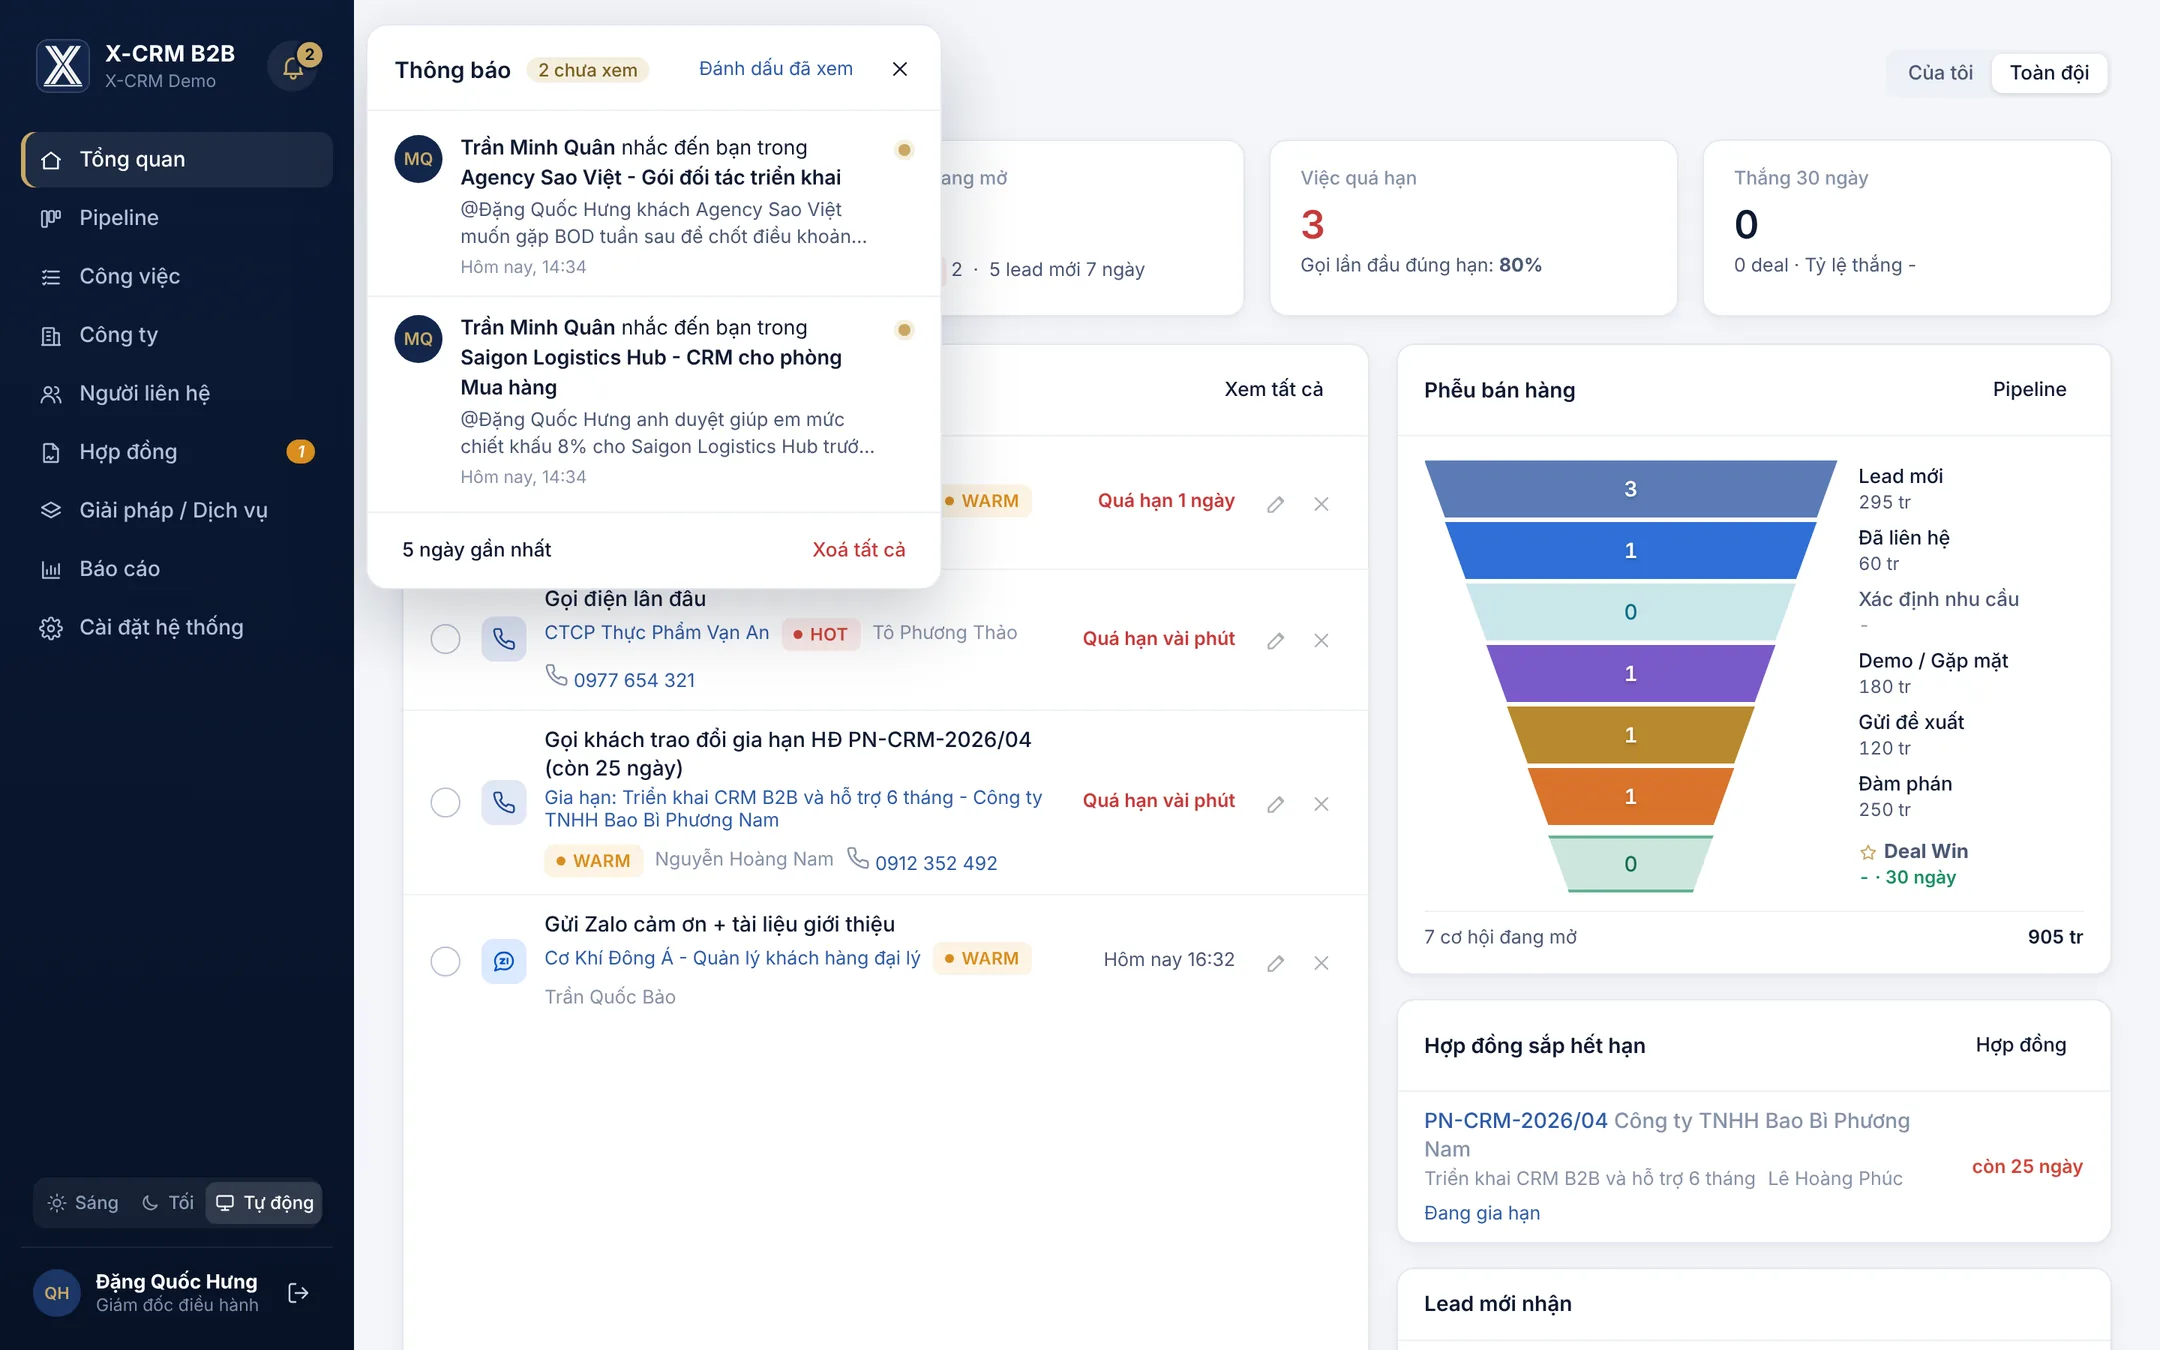Click phone icon of gia hạn HĐ task
Screen dimensions: 2160x1350
[x=504, y=802]
